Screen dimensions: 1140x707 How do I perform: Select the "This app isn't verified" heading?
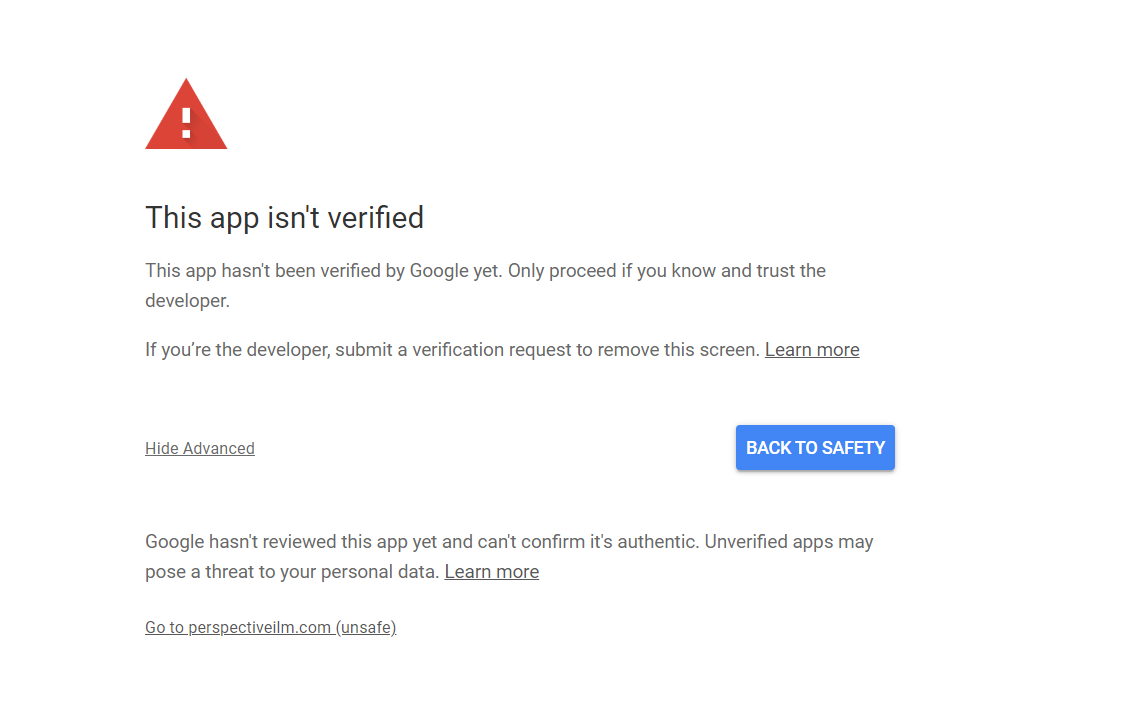[x=284, y=217]
